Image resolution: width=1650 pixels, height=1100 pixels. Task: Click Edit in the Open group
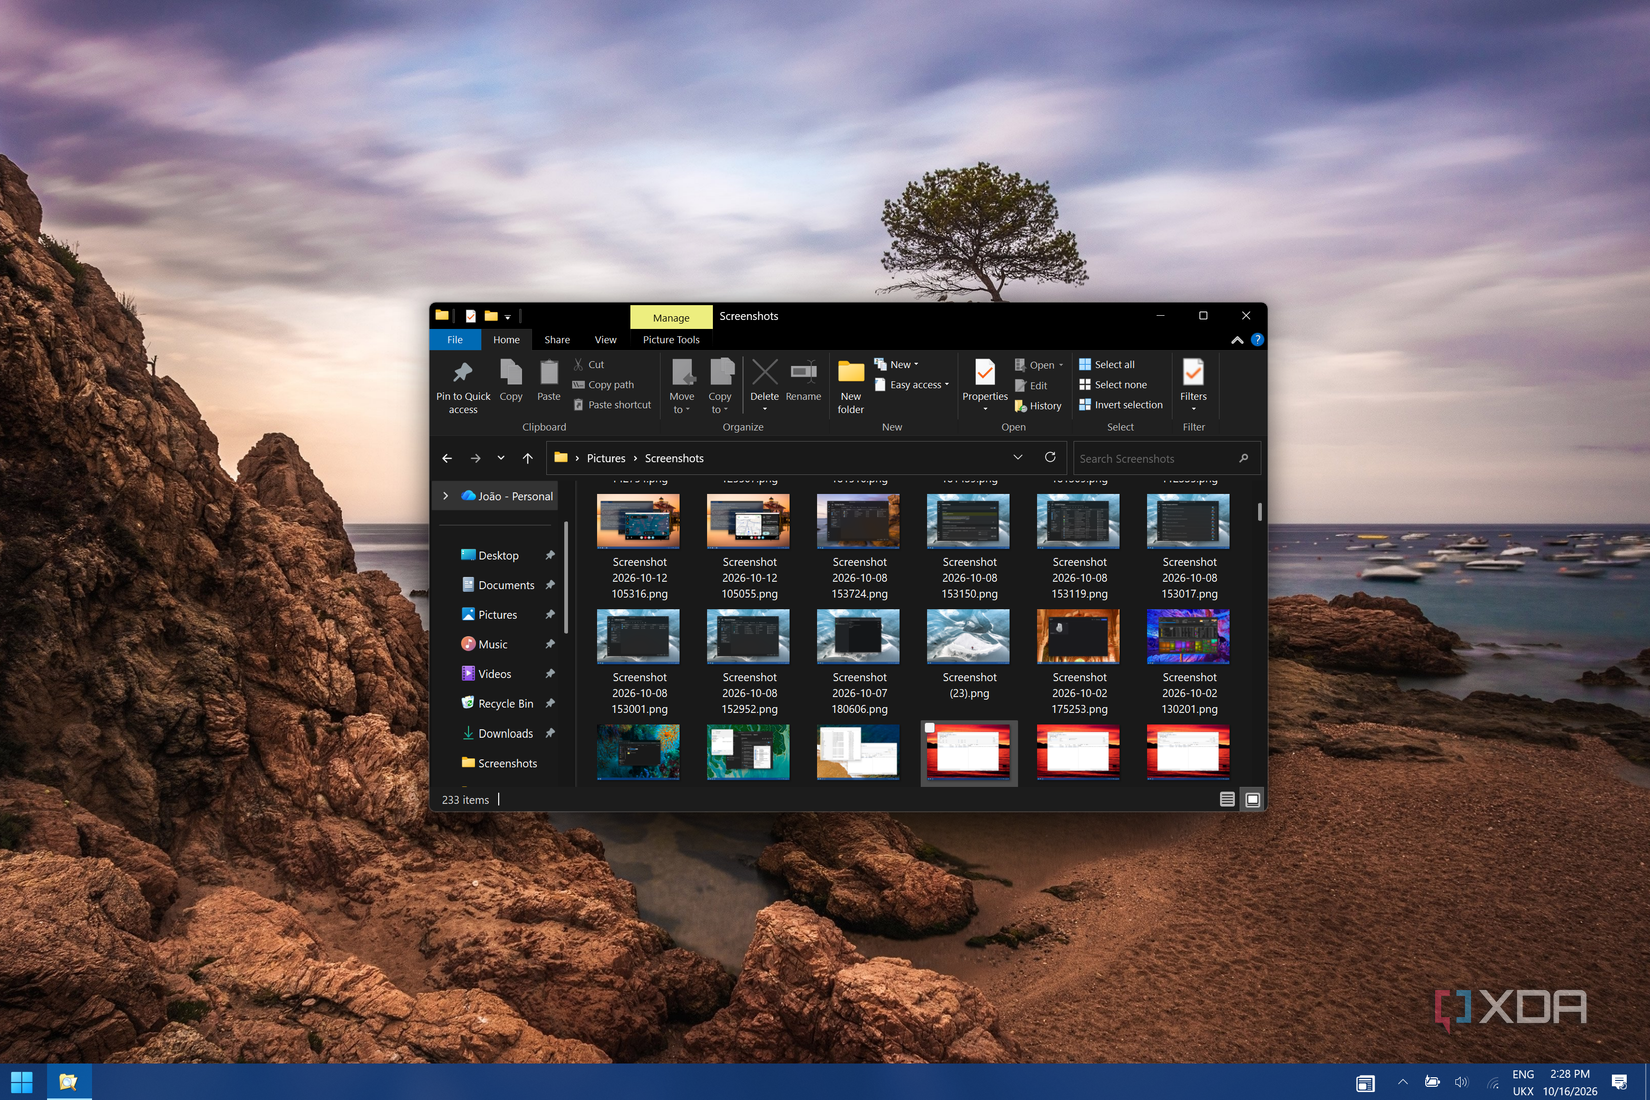tap(1031, 386)
